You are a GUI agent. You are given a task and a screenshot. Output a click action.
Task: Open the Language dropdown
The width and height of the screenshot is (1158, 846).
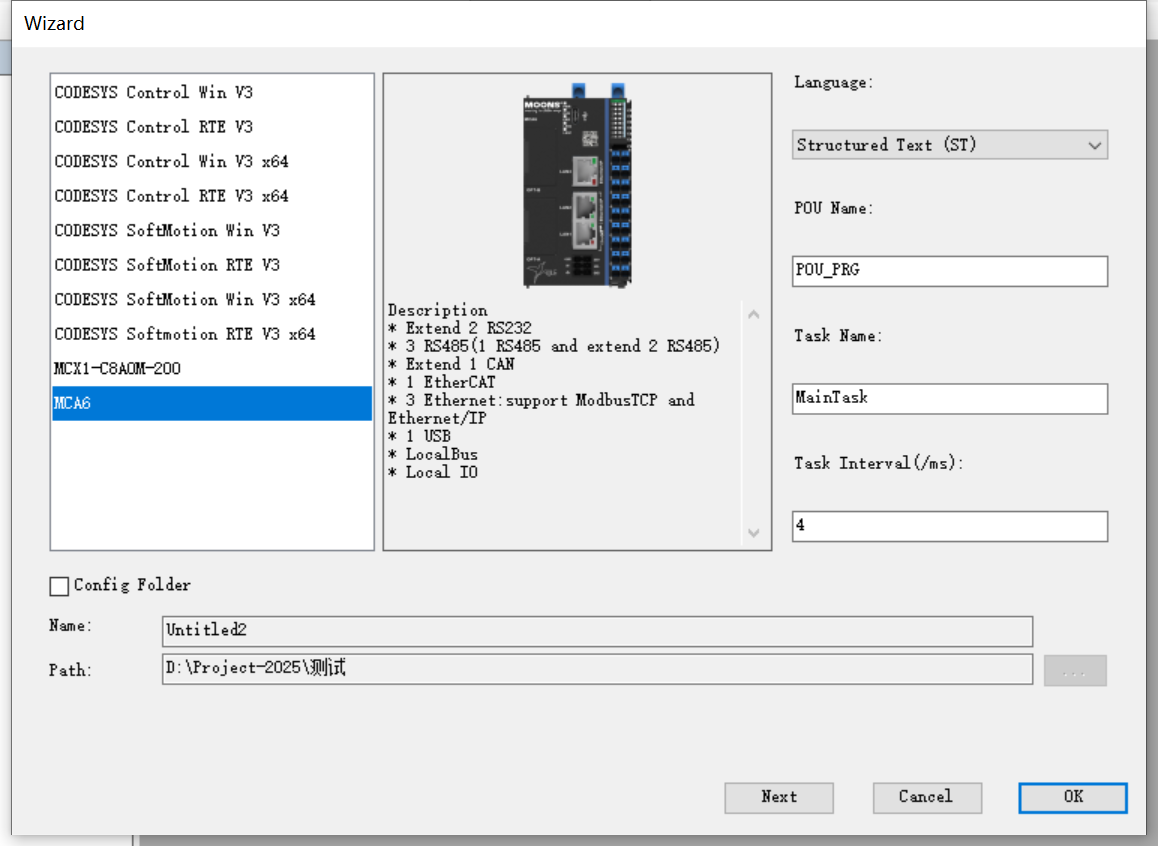coord(950,145)
